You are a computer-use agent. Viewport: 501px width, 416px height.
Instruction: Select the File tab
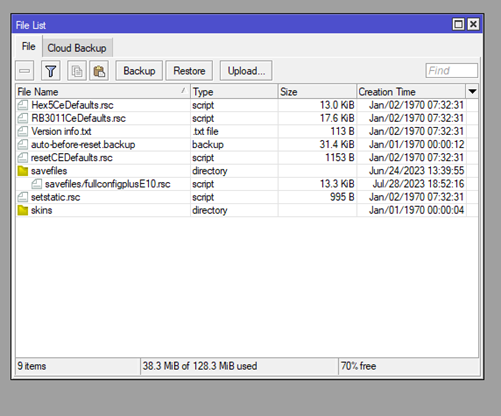click(29, 47)
